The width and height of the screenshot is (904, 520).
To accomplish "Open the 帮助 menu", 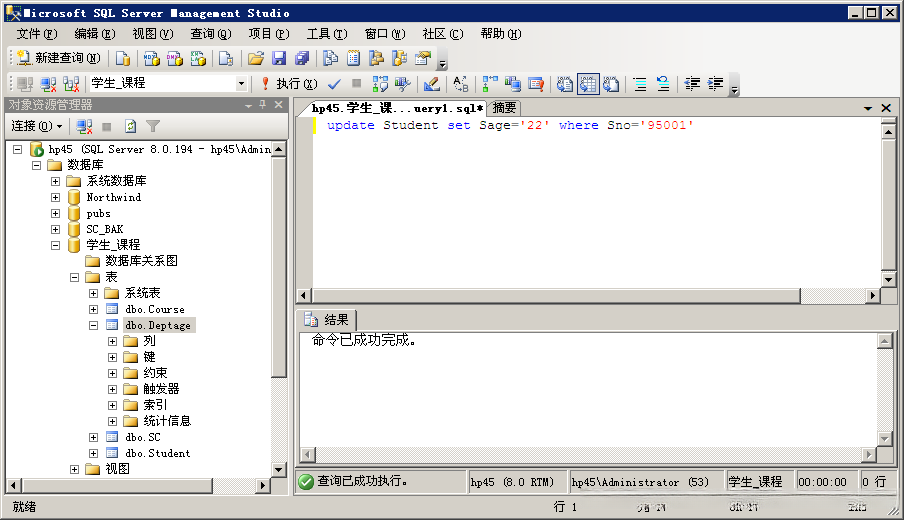I will pyautogui.click(x=501, y=34).
